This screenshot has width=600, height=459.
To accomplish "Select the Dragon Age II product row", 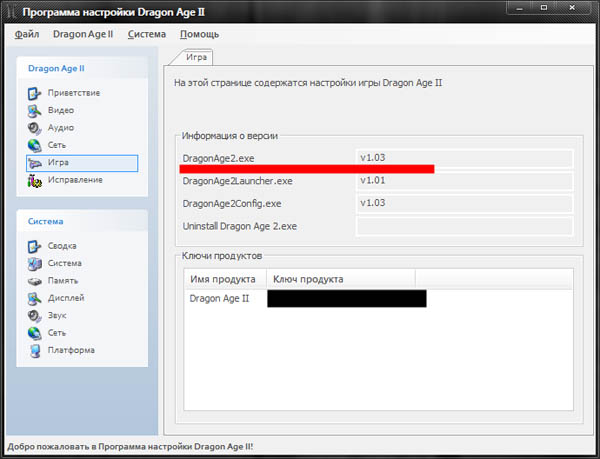I will (x=378, y=299).
